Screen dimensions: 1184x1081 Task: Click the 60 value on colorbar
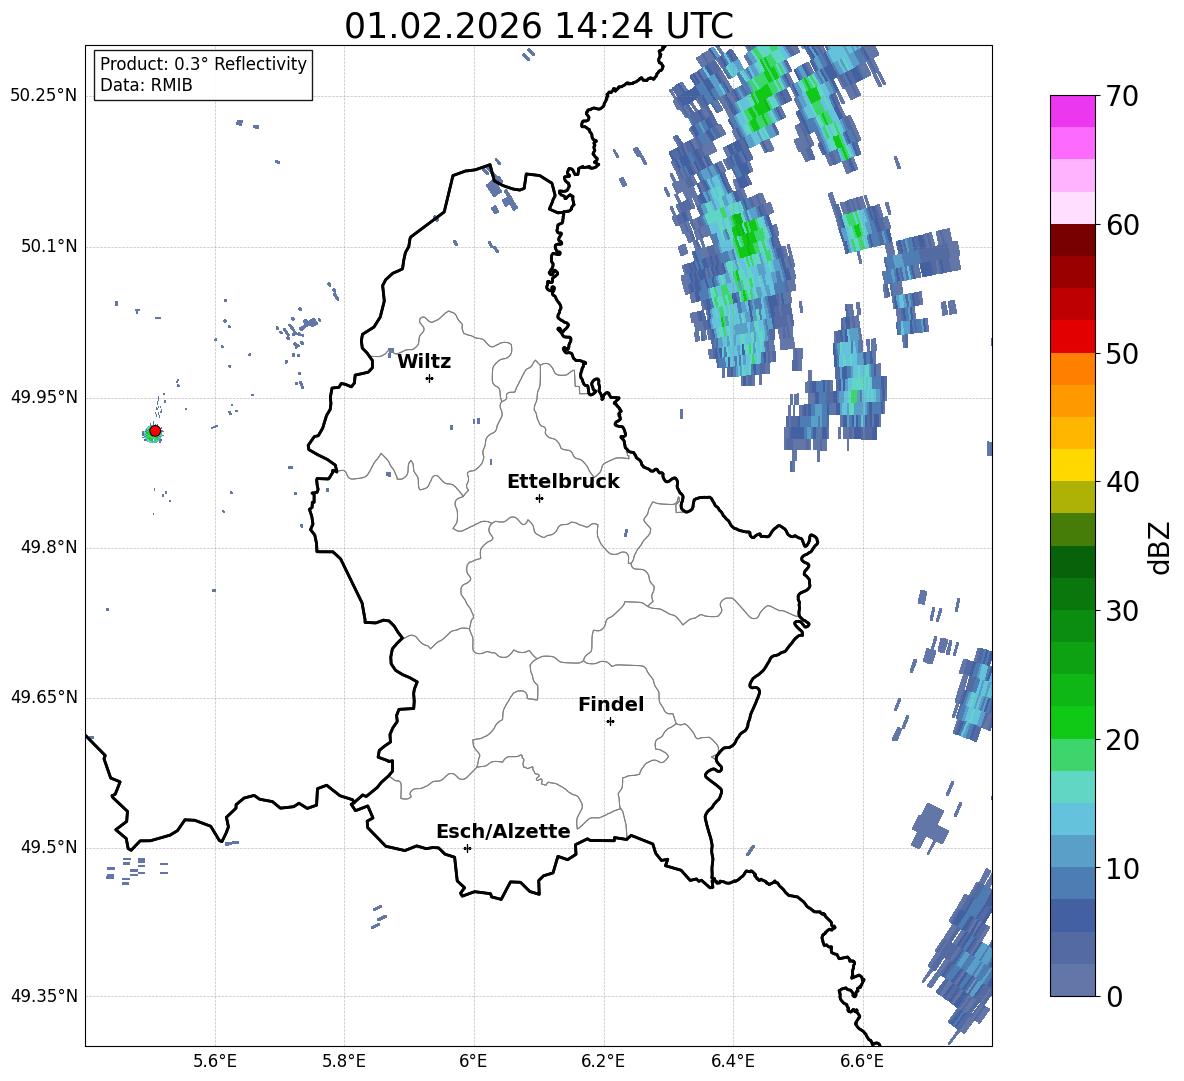tap(1121, 225)
